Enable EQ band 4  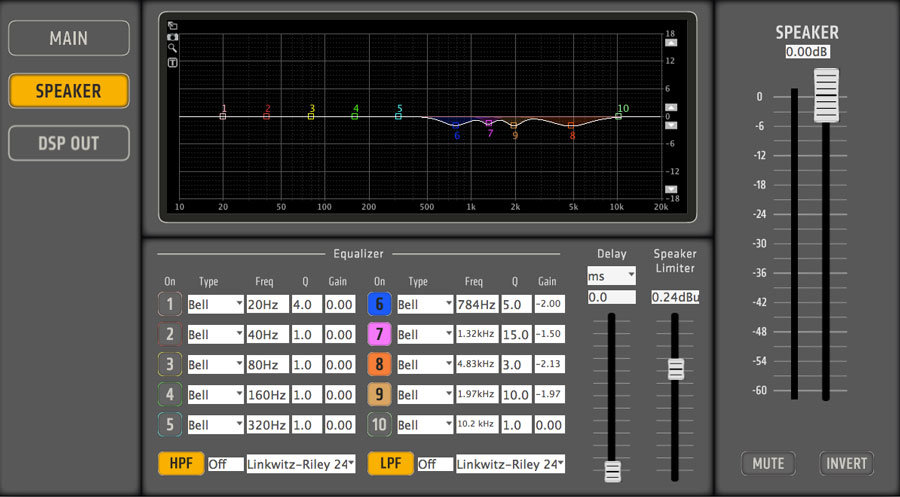tap(170, 394)
